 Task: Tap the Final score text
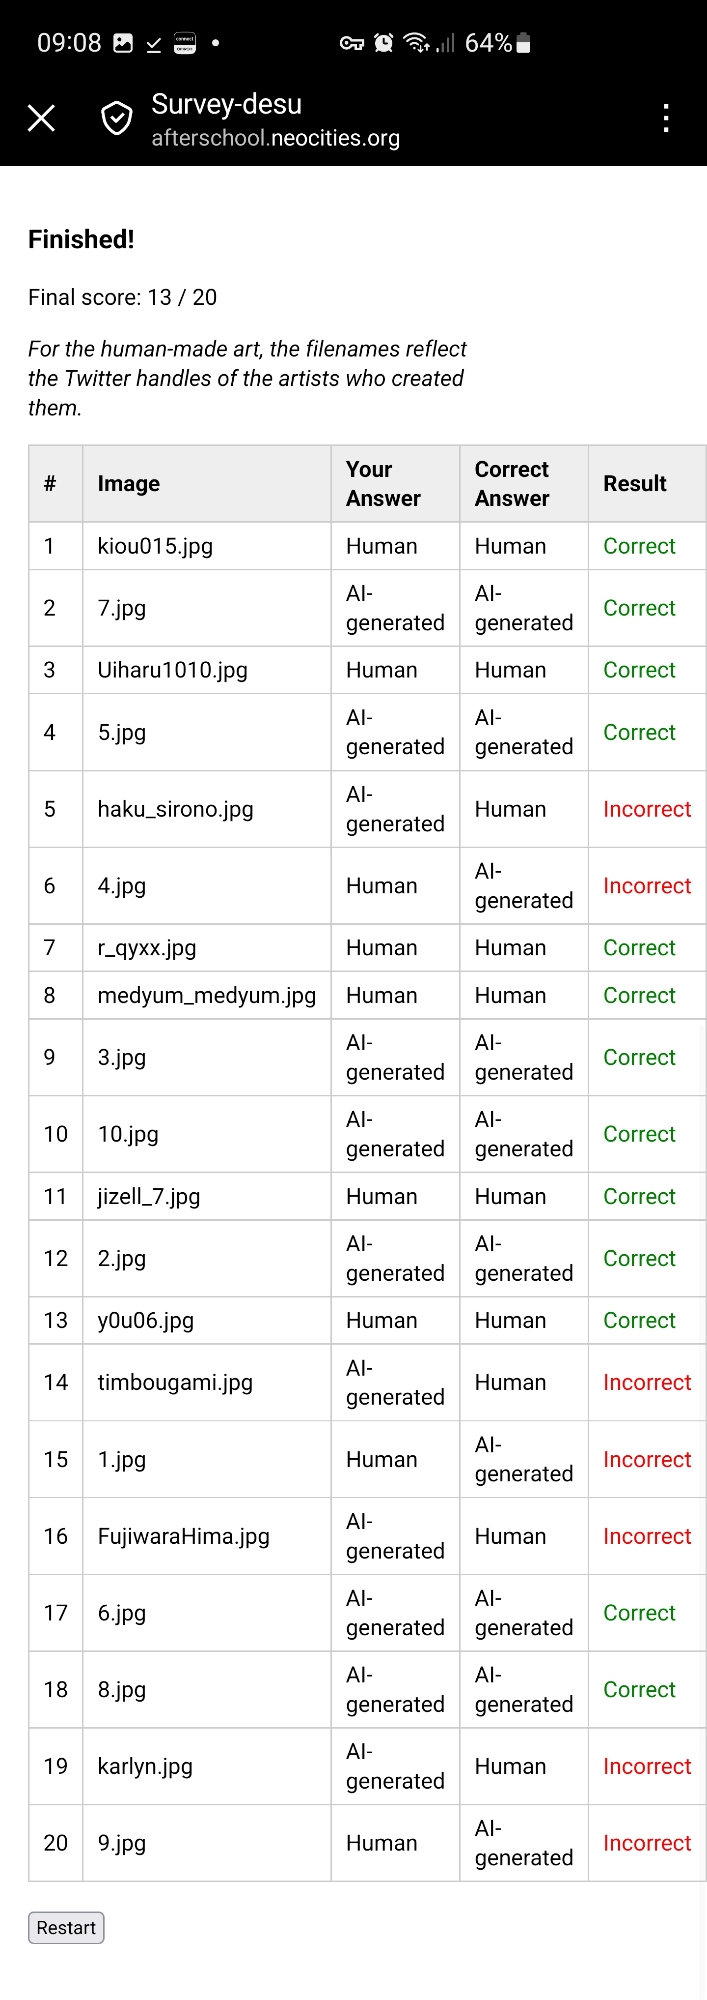click(122, 297)
